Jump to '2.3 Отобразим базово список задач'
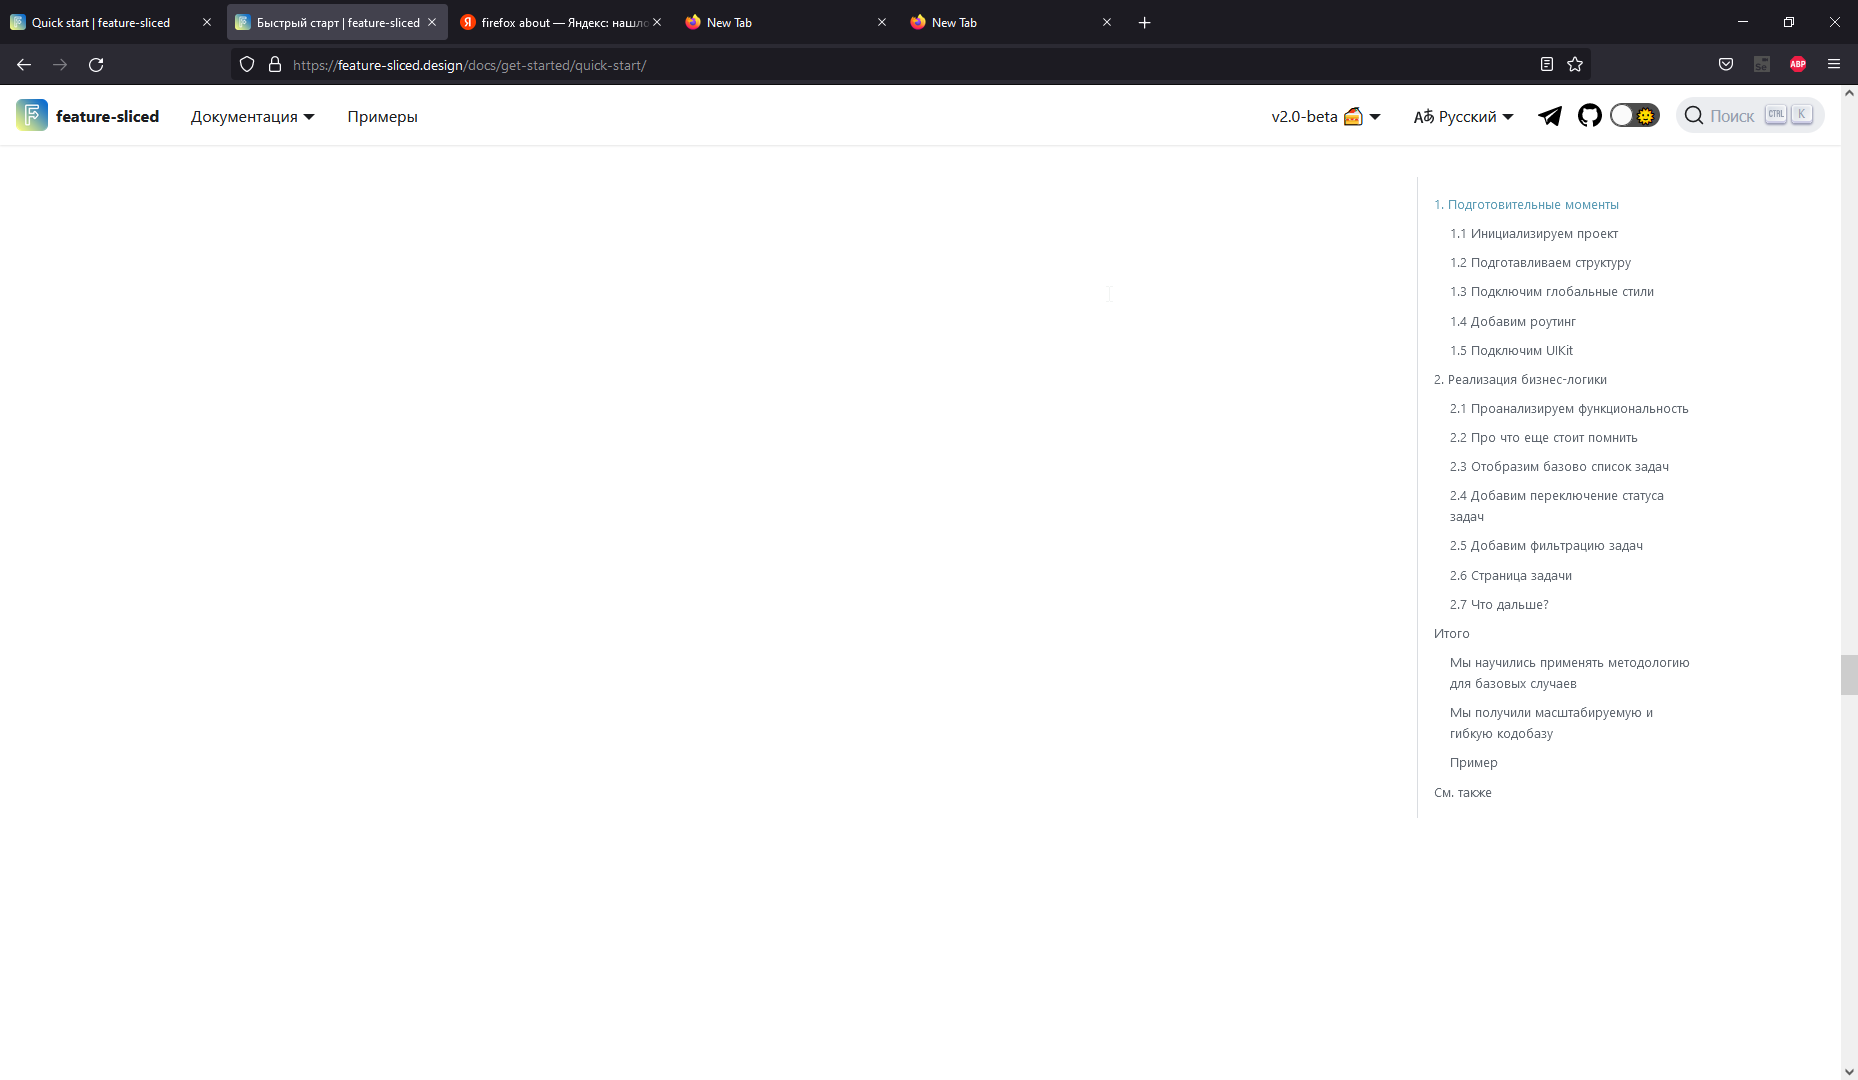 [x=1559, y=467]
